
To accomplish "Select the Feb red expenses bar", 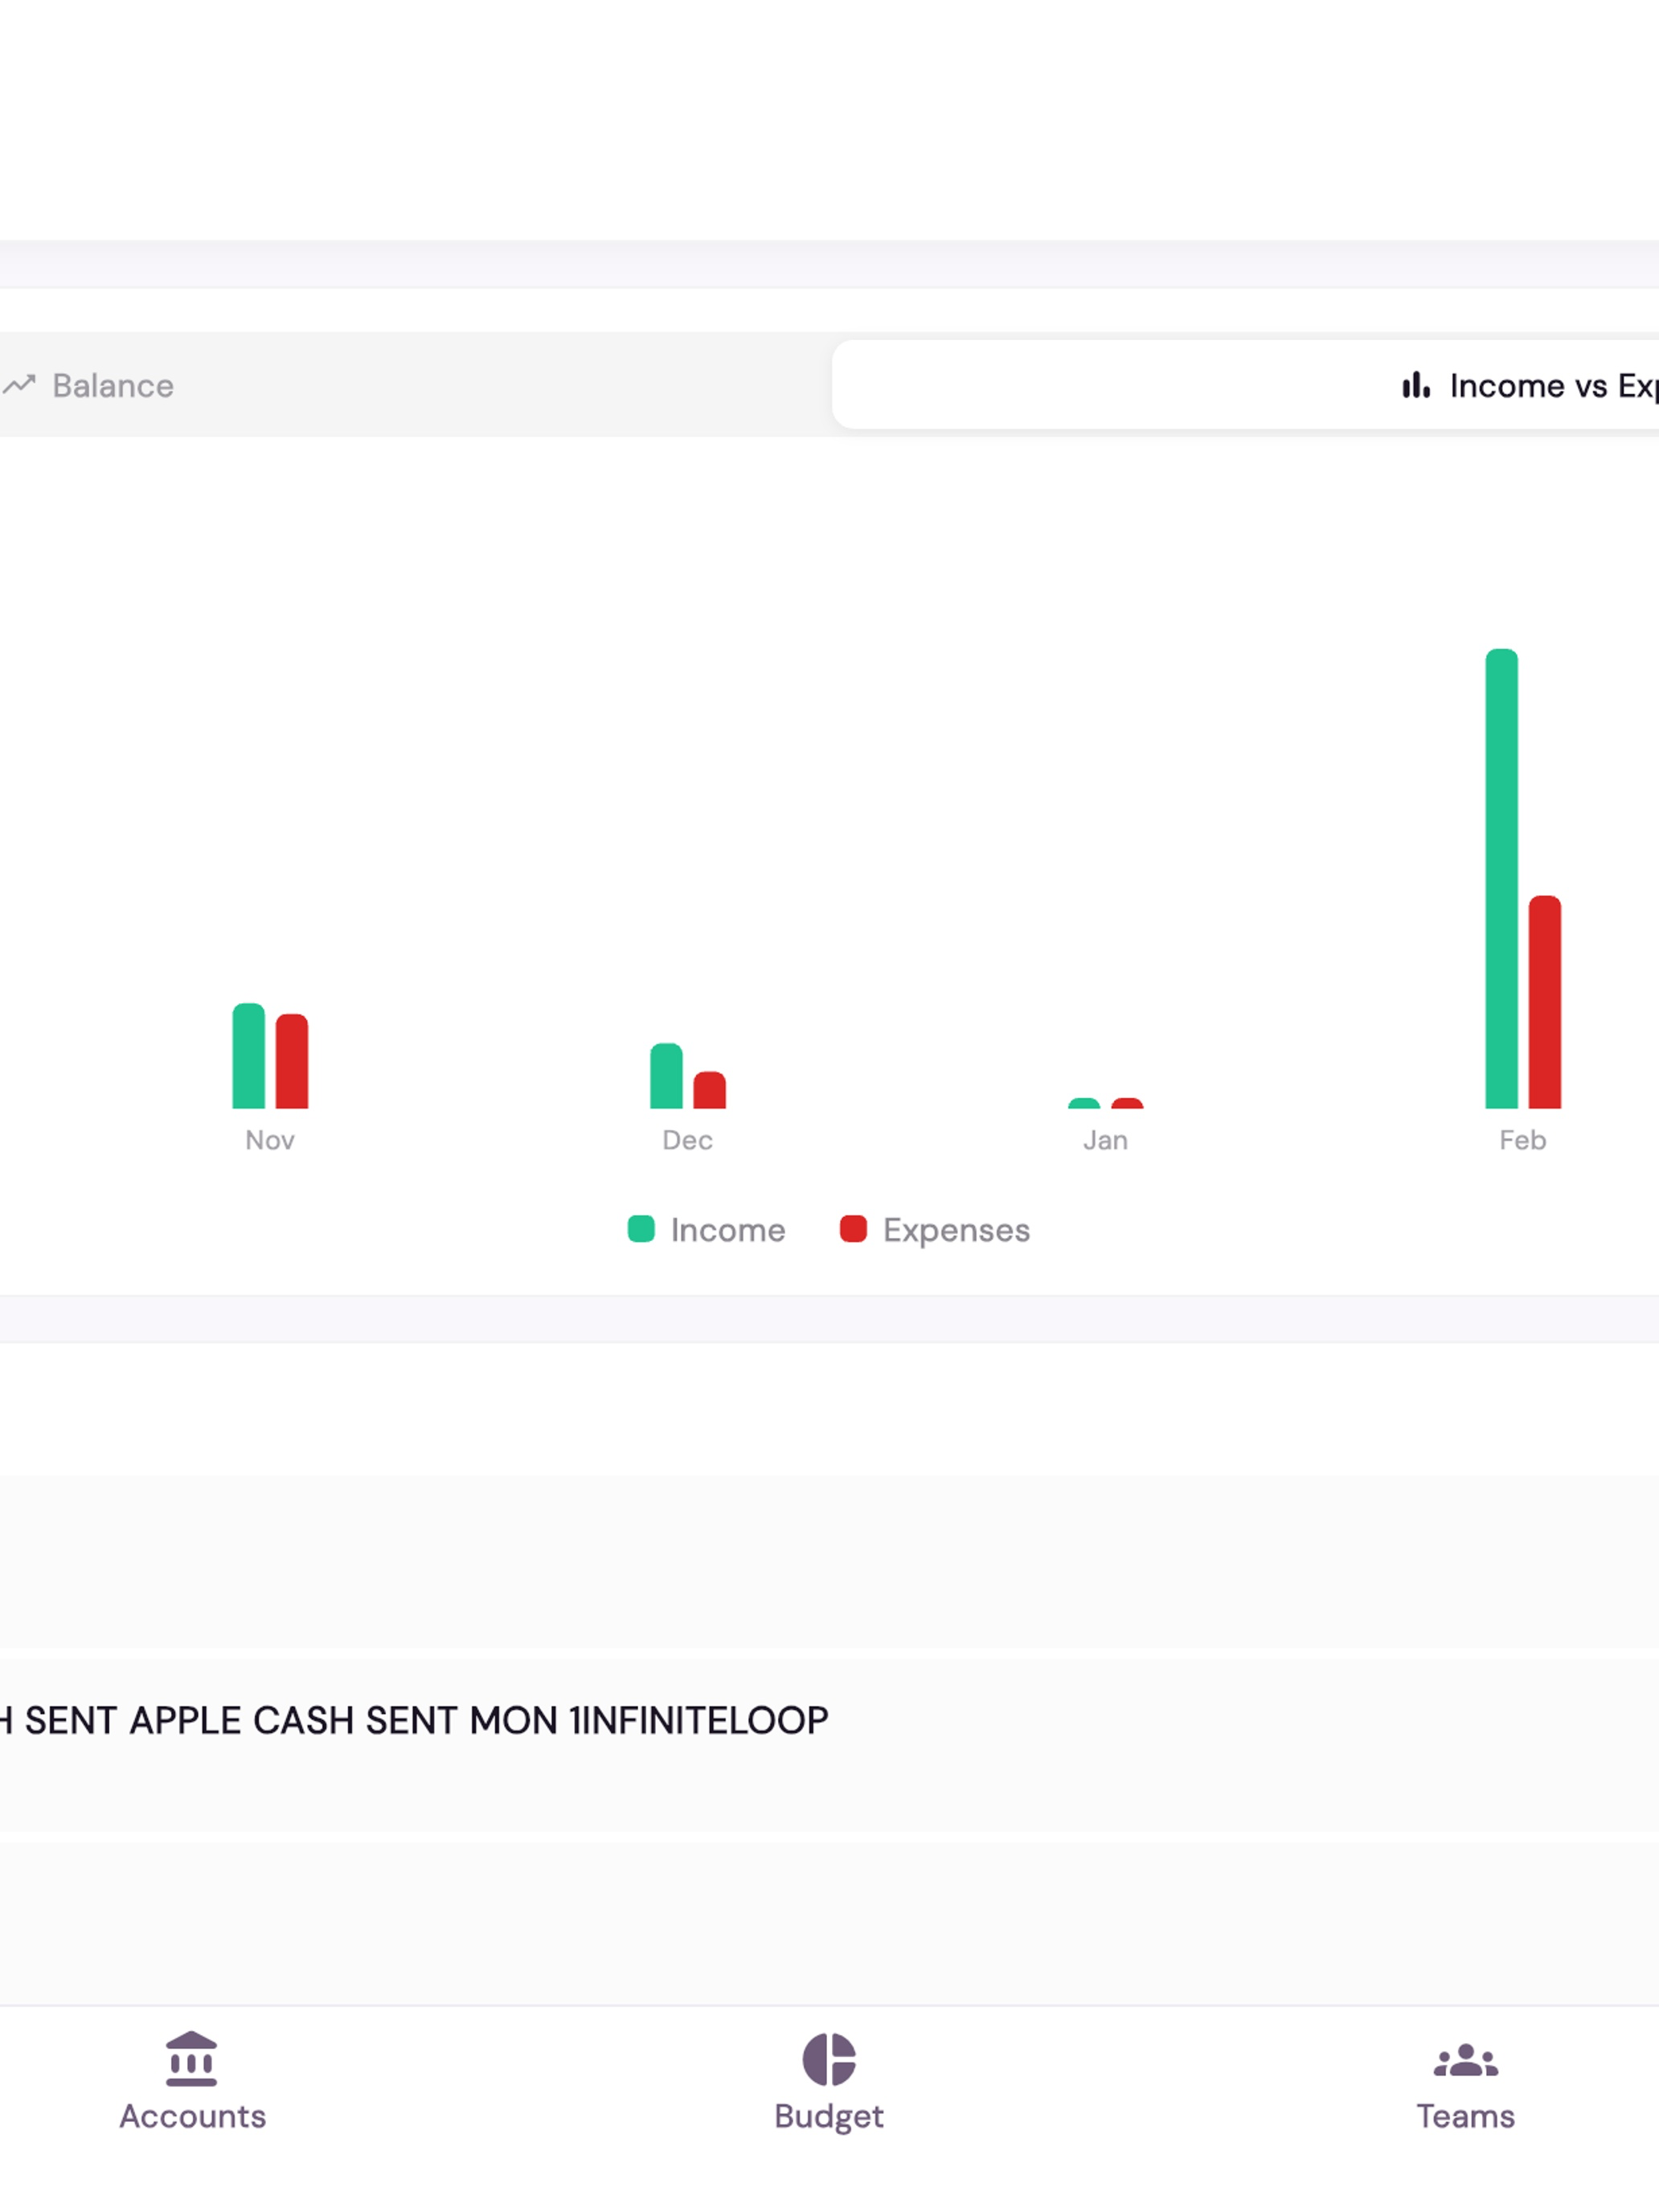I will point(1544,1001).
